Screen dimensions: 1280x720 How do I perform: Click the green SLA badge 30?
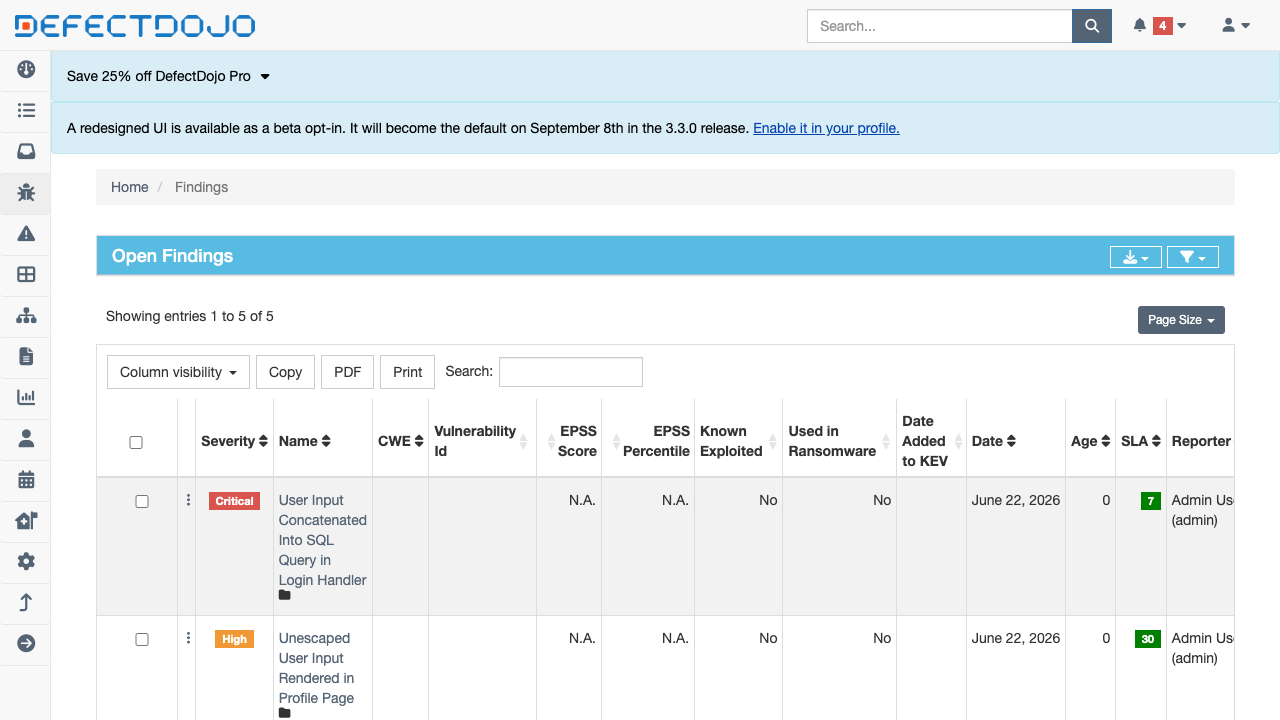1147,639
